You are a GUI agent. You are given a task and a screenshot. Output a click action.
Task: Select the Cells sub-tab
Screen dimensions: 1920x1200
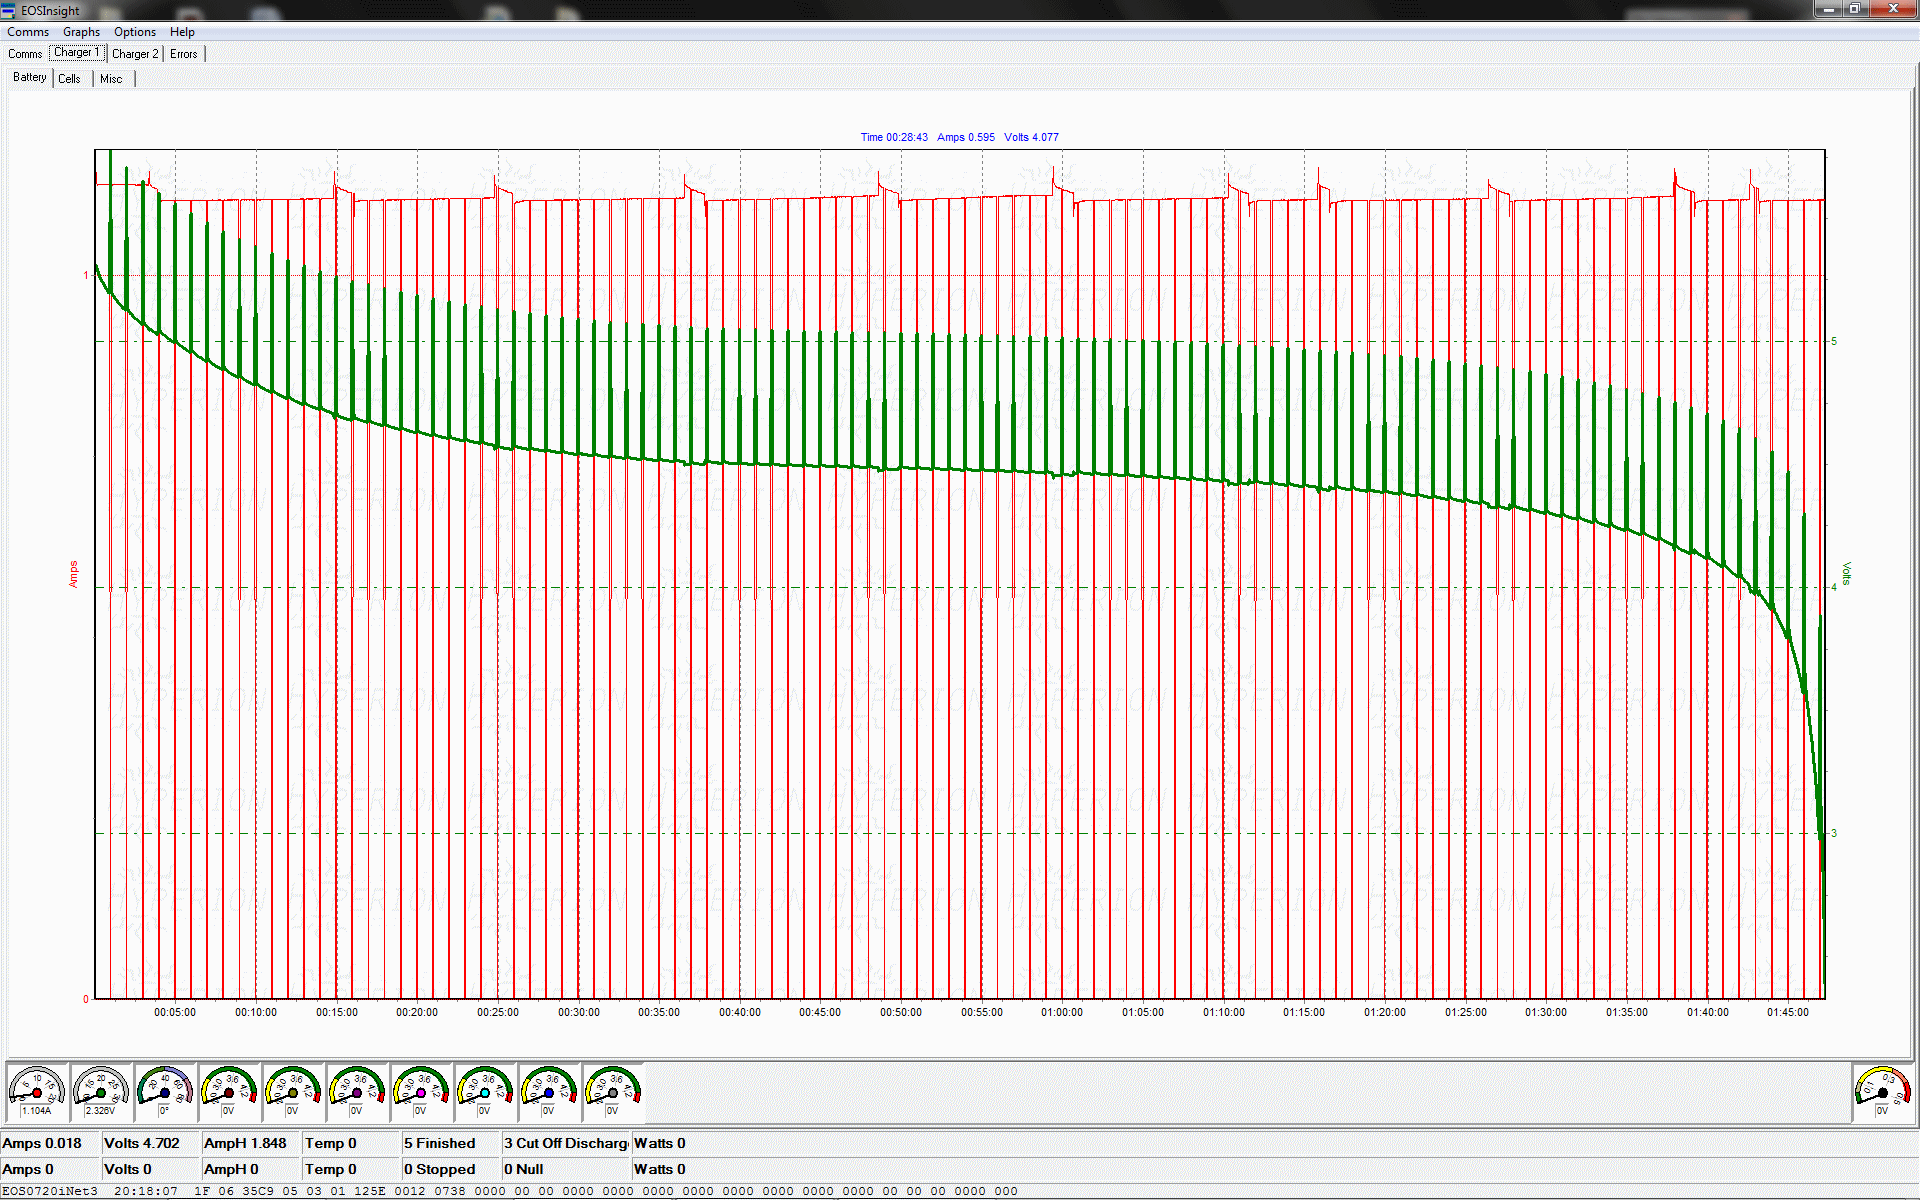69,79
